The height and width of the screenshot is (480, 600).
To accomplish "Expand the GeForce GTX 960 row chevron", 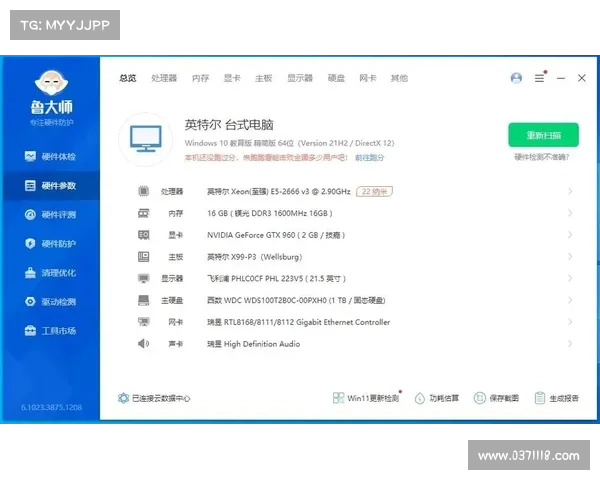I will 570,235.
